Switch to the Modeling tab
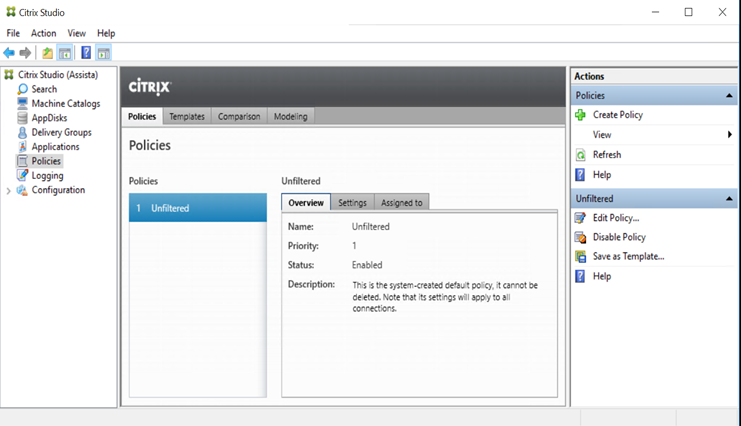The image size is (741, 426). tap(291, 116)
